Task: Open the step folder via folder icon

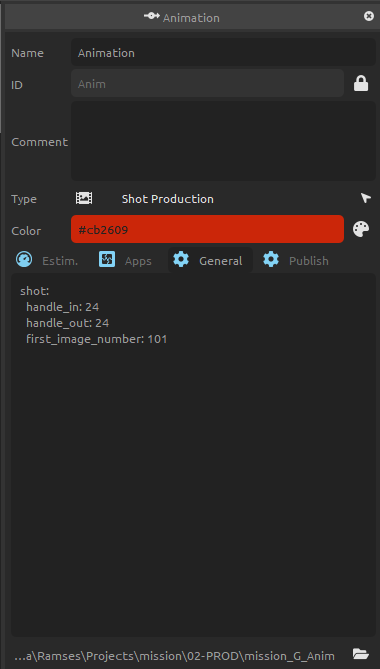Action: pos(361,654)
